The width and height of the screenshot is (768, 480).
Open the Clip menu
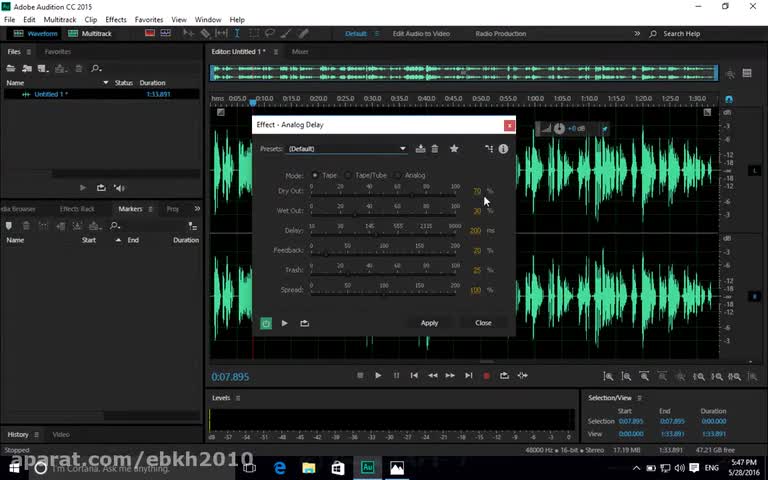coord(91,20)
